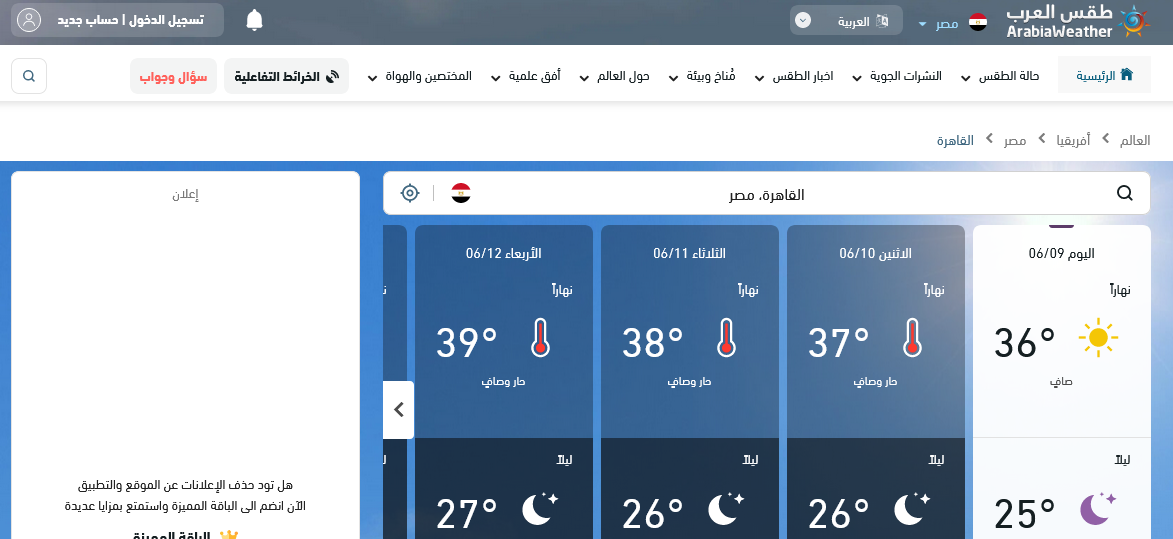Click the search magnifier icon in navbar

(29, 76)
